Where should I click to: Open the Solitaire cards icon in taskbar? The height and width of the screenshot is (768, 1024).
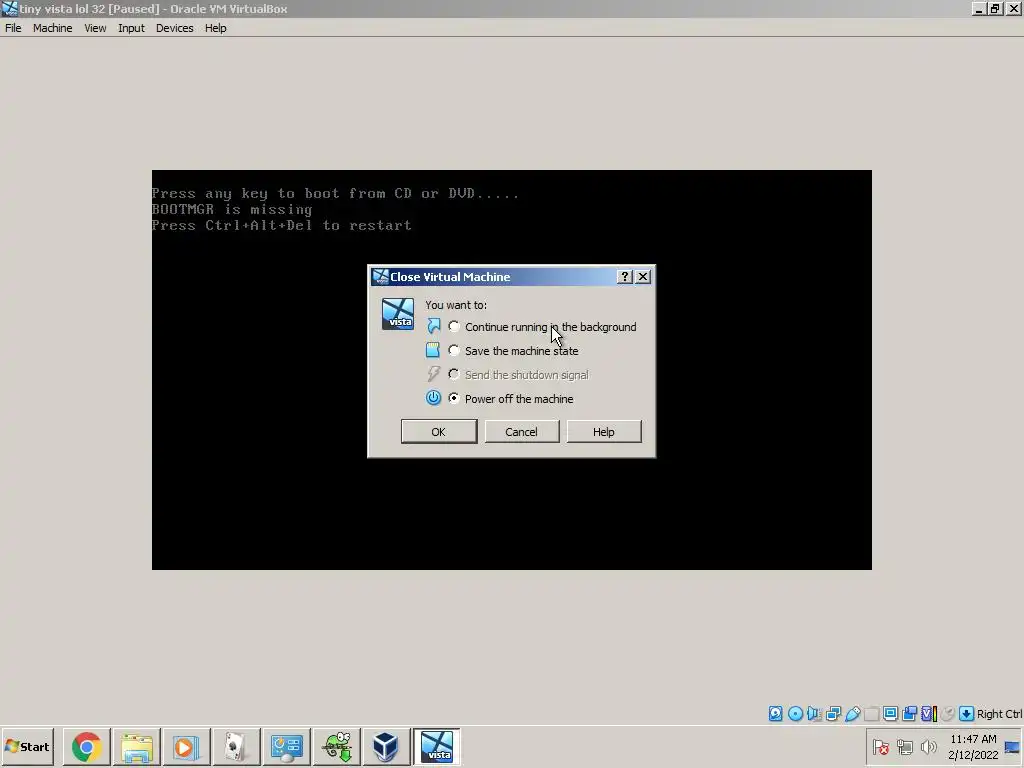(x=236, y=746)
